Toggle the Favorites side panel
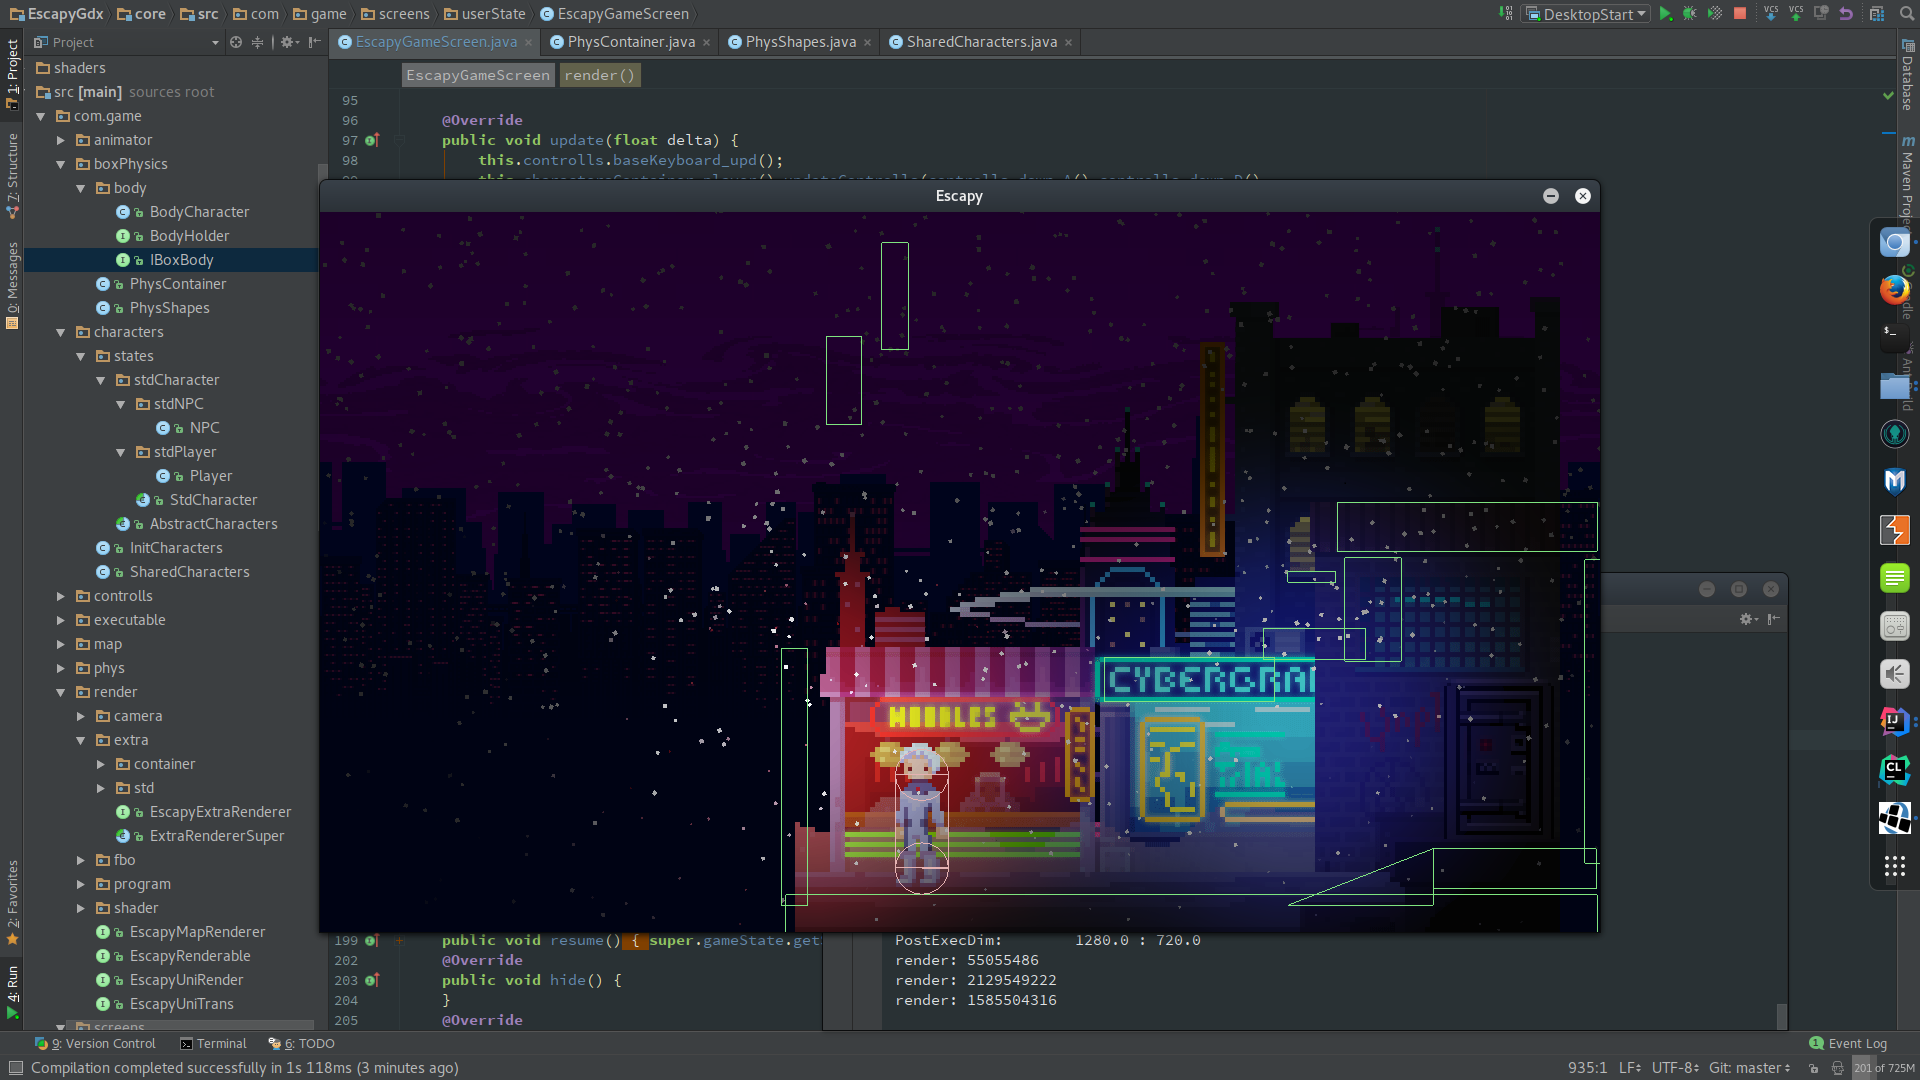Viewport: 1920px width, 1080px height. point(12,900)
